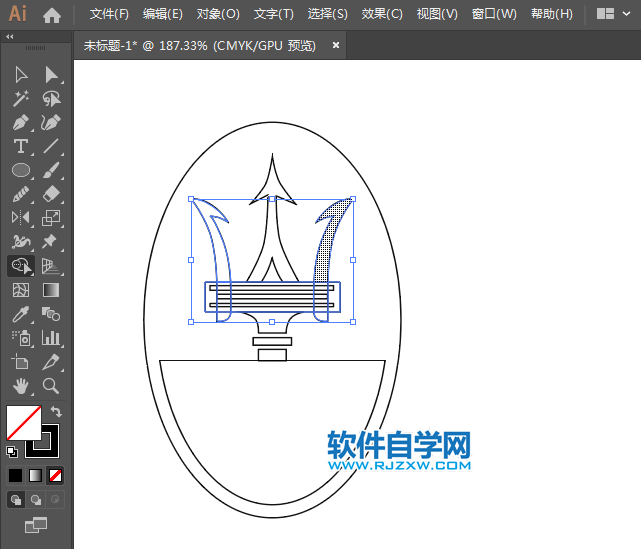The width and height of the screenshot is (641, 549).
Task: Open the 文字(T) menu
Action: [273, 14]
